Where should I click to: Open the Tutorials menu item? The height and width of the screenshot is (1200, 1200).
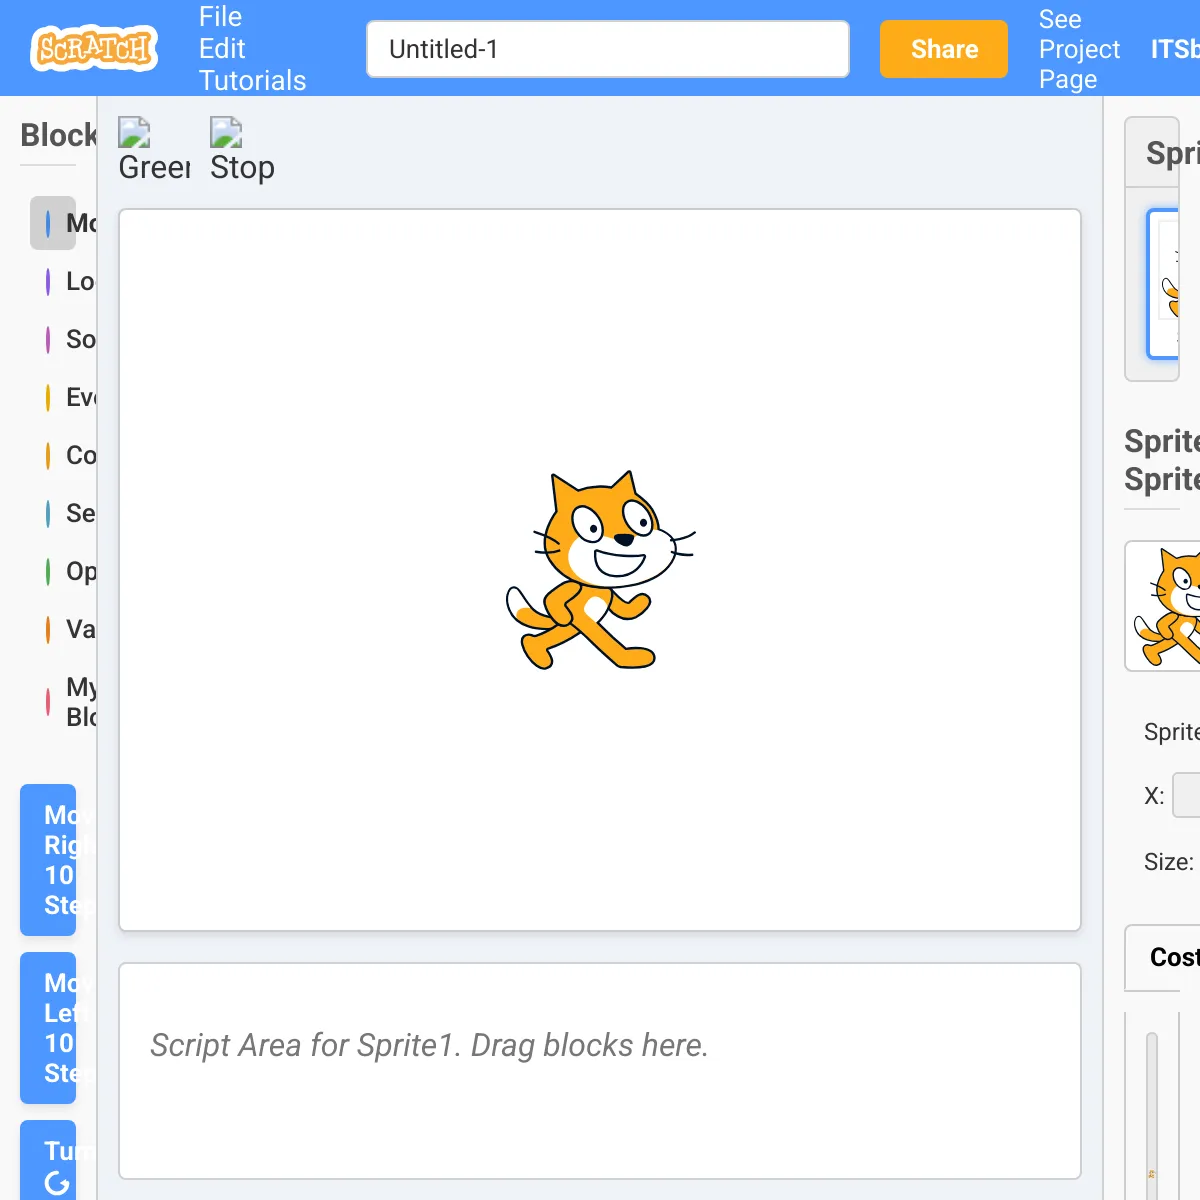coord(252,80)
